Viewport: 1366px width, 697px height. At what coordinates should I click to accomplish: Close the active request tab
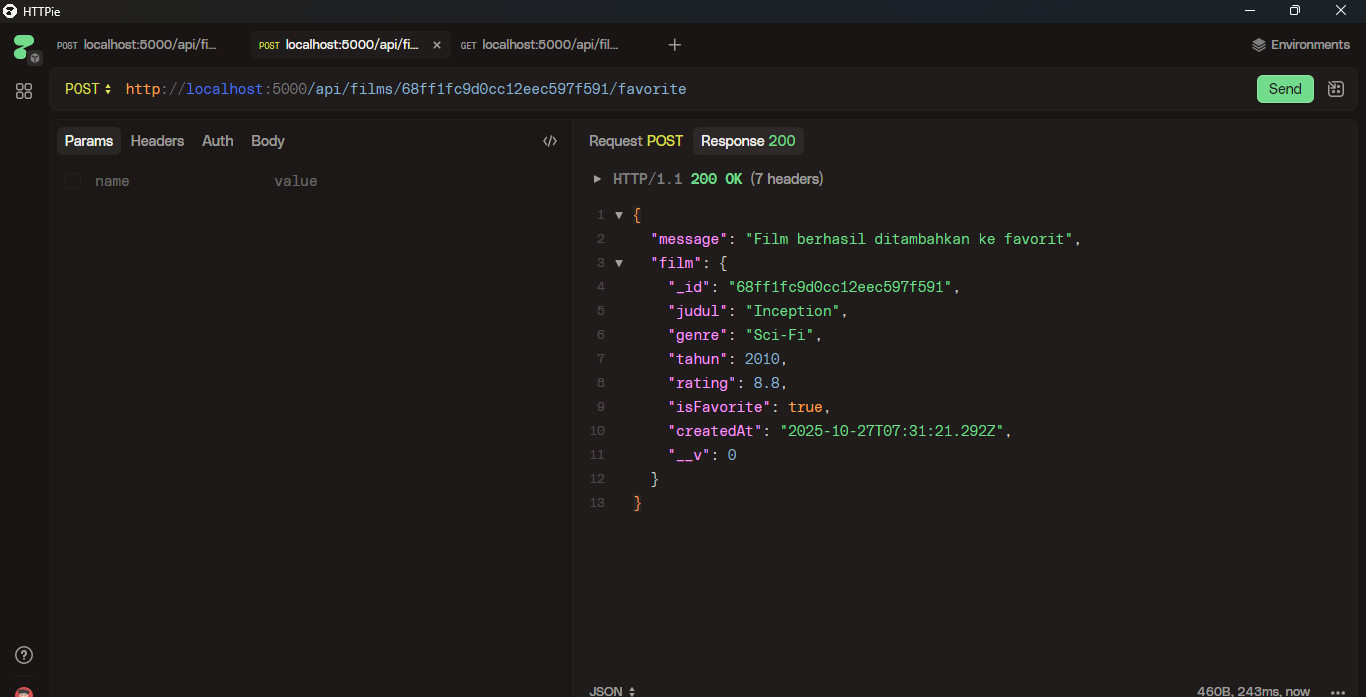click(436, 45)
